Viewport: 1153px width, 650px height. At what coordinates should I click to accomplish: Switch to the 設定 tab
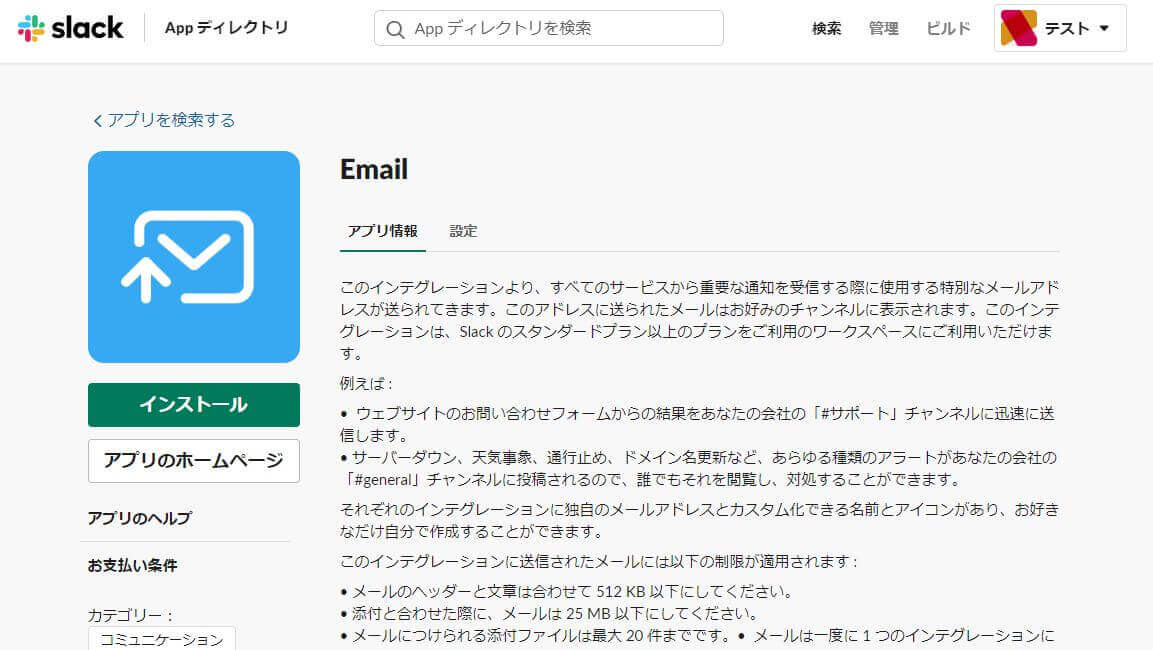(463, 231)
